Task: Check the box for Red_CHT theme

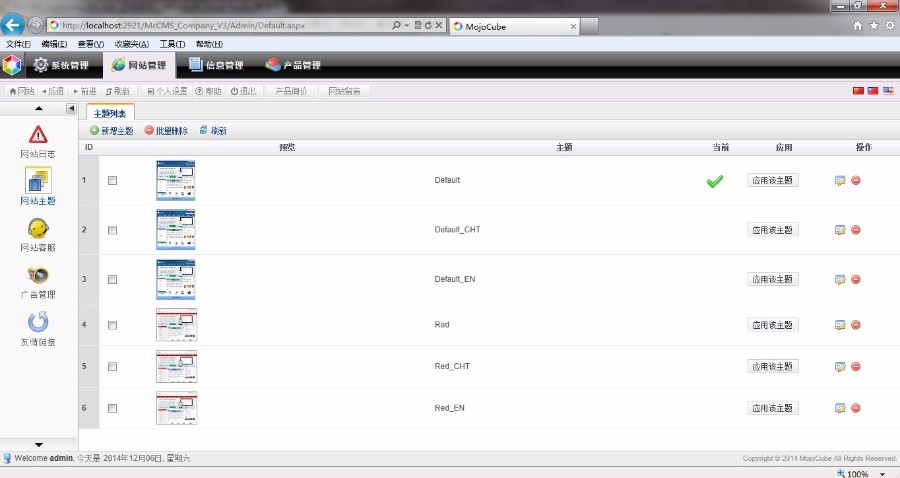Action: coord(112,367)
